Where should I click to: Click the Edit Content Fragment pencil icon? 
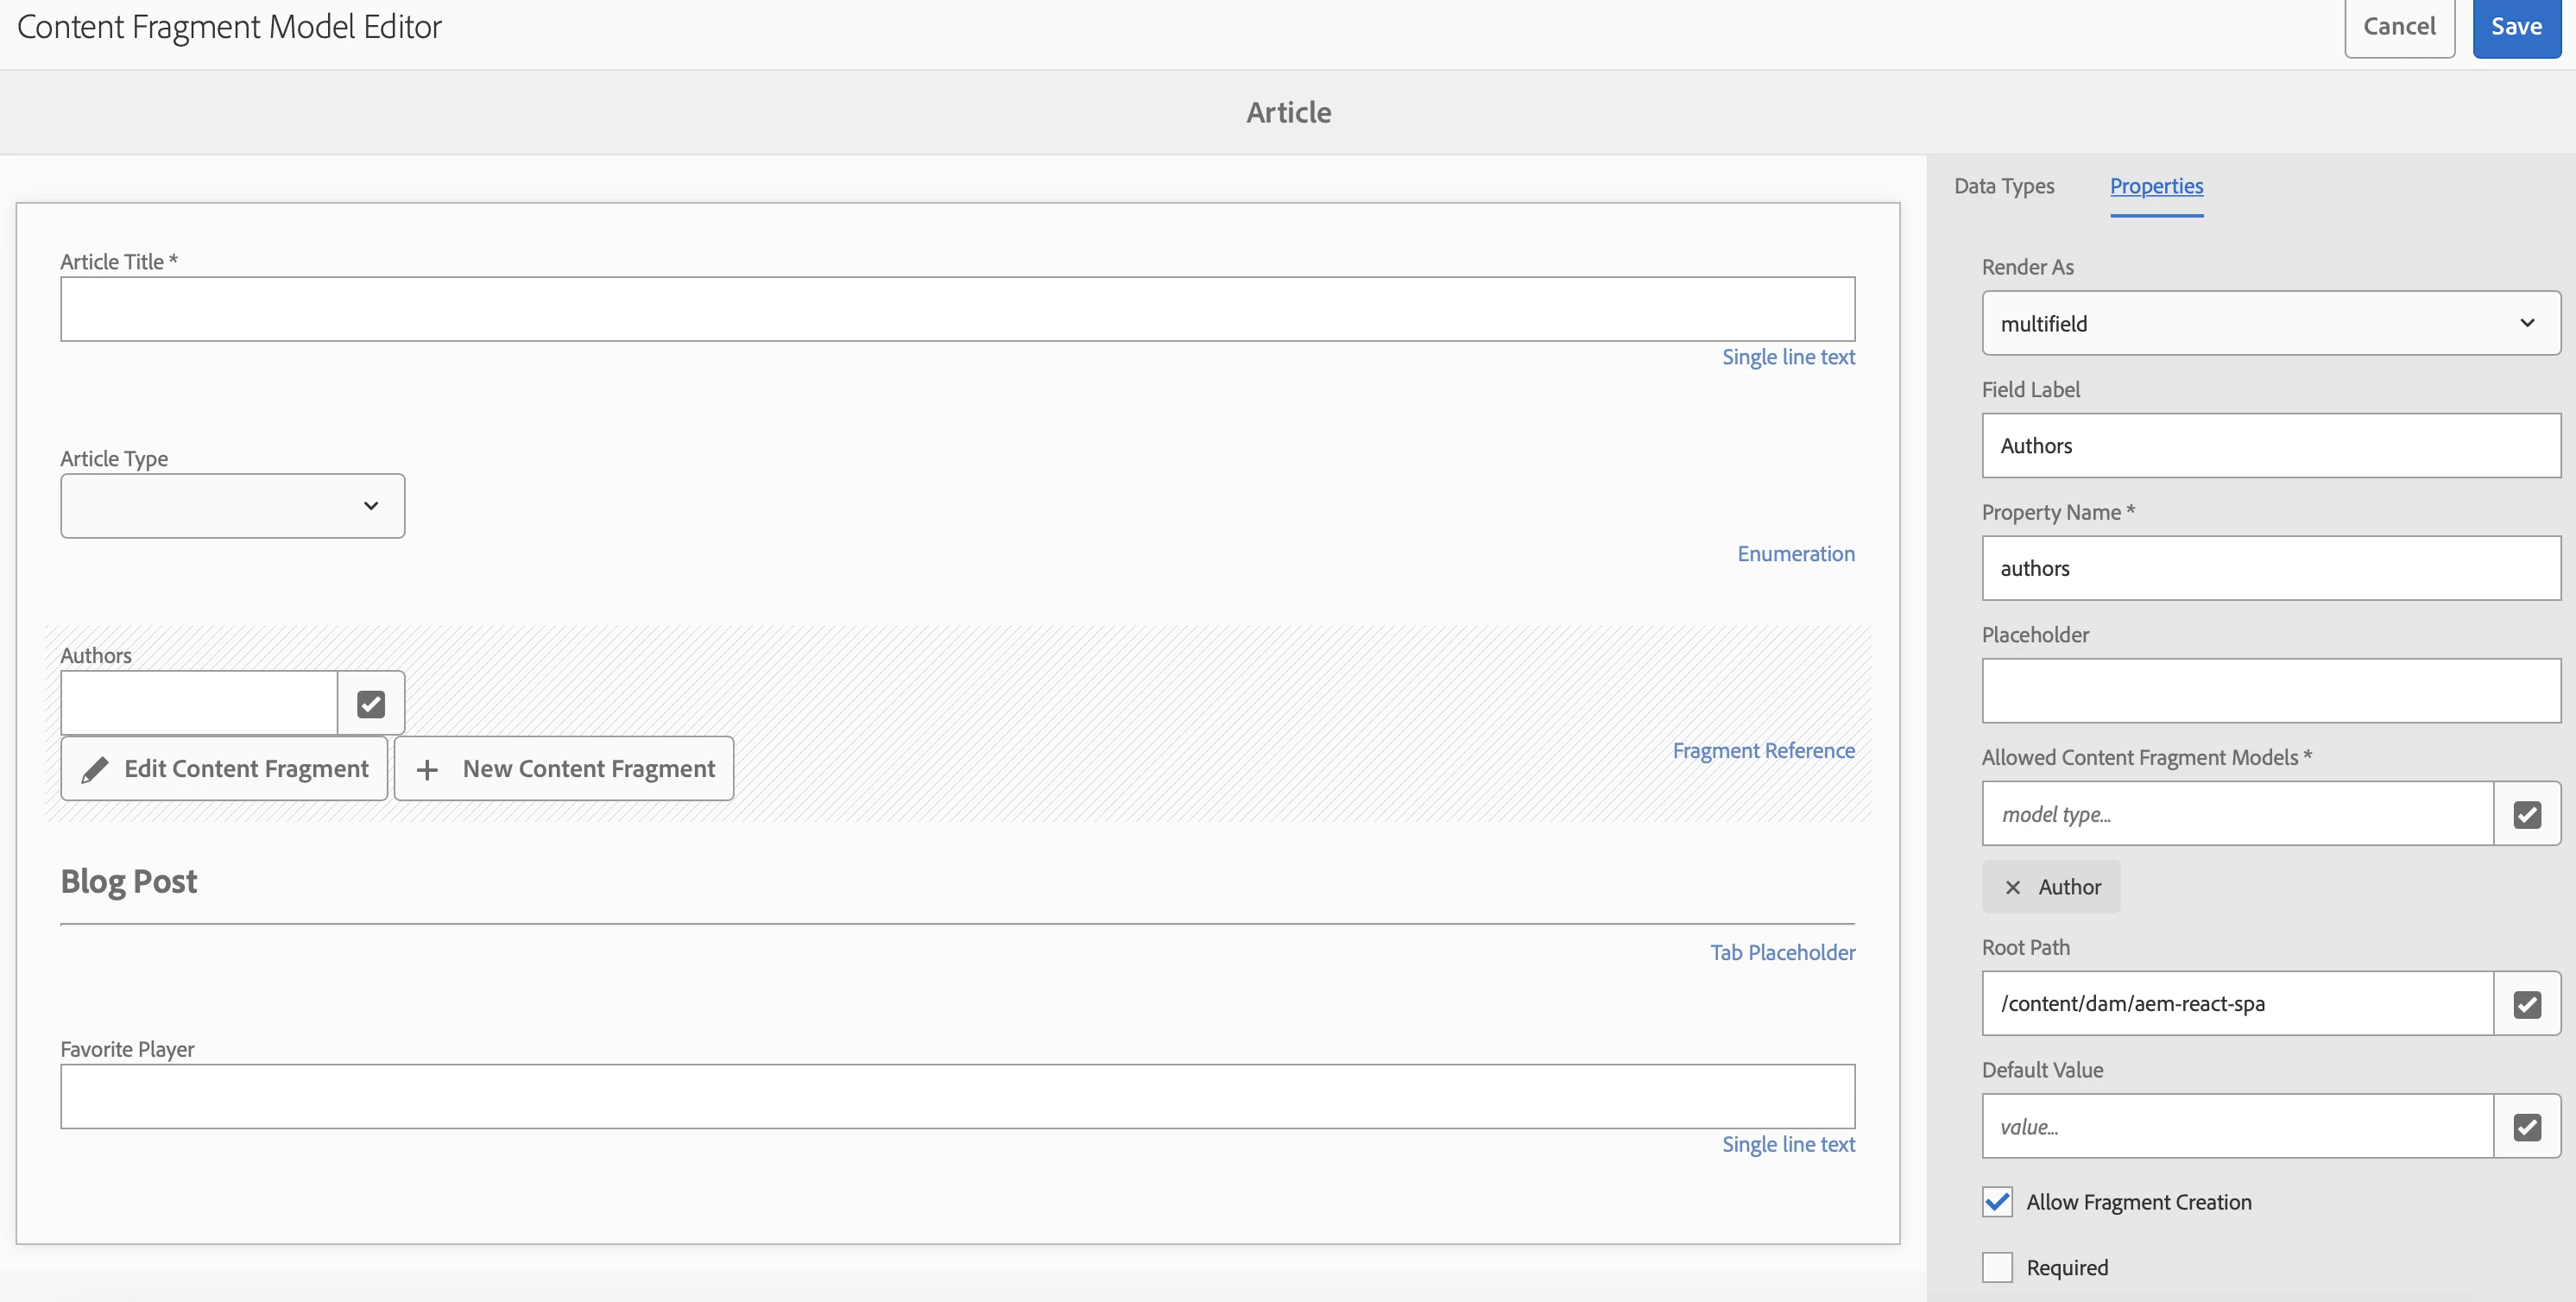[x=95, y=769]
